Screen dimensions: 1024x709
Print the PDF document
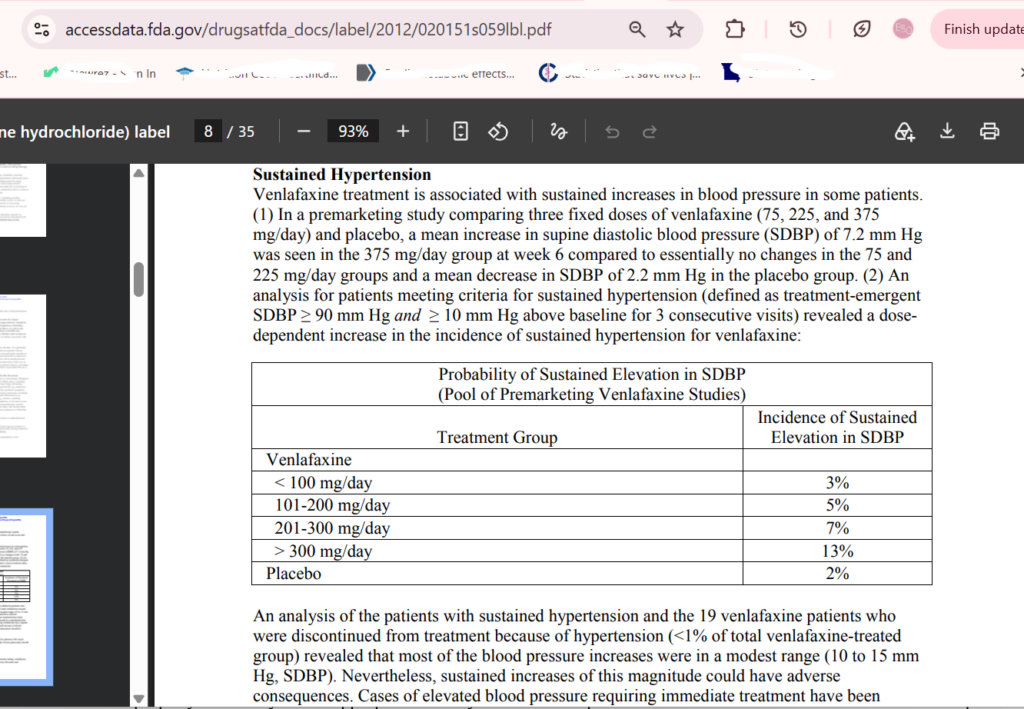point(989,131)
